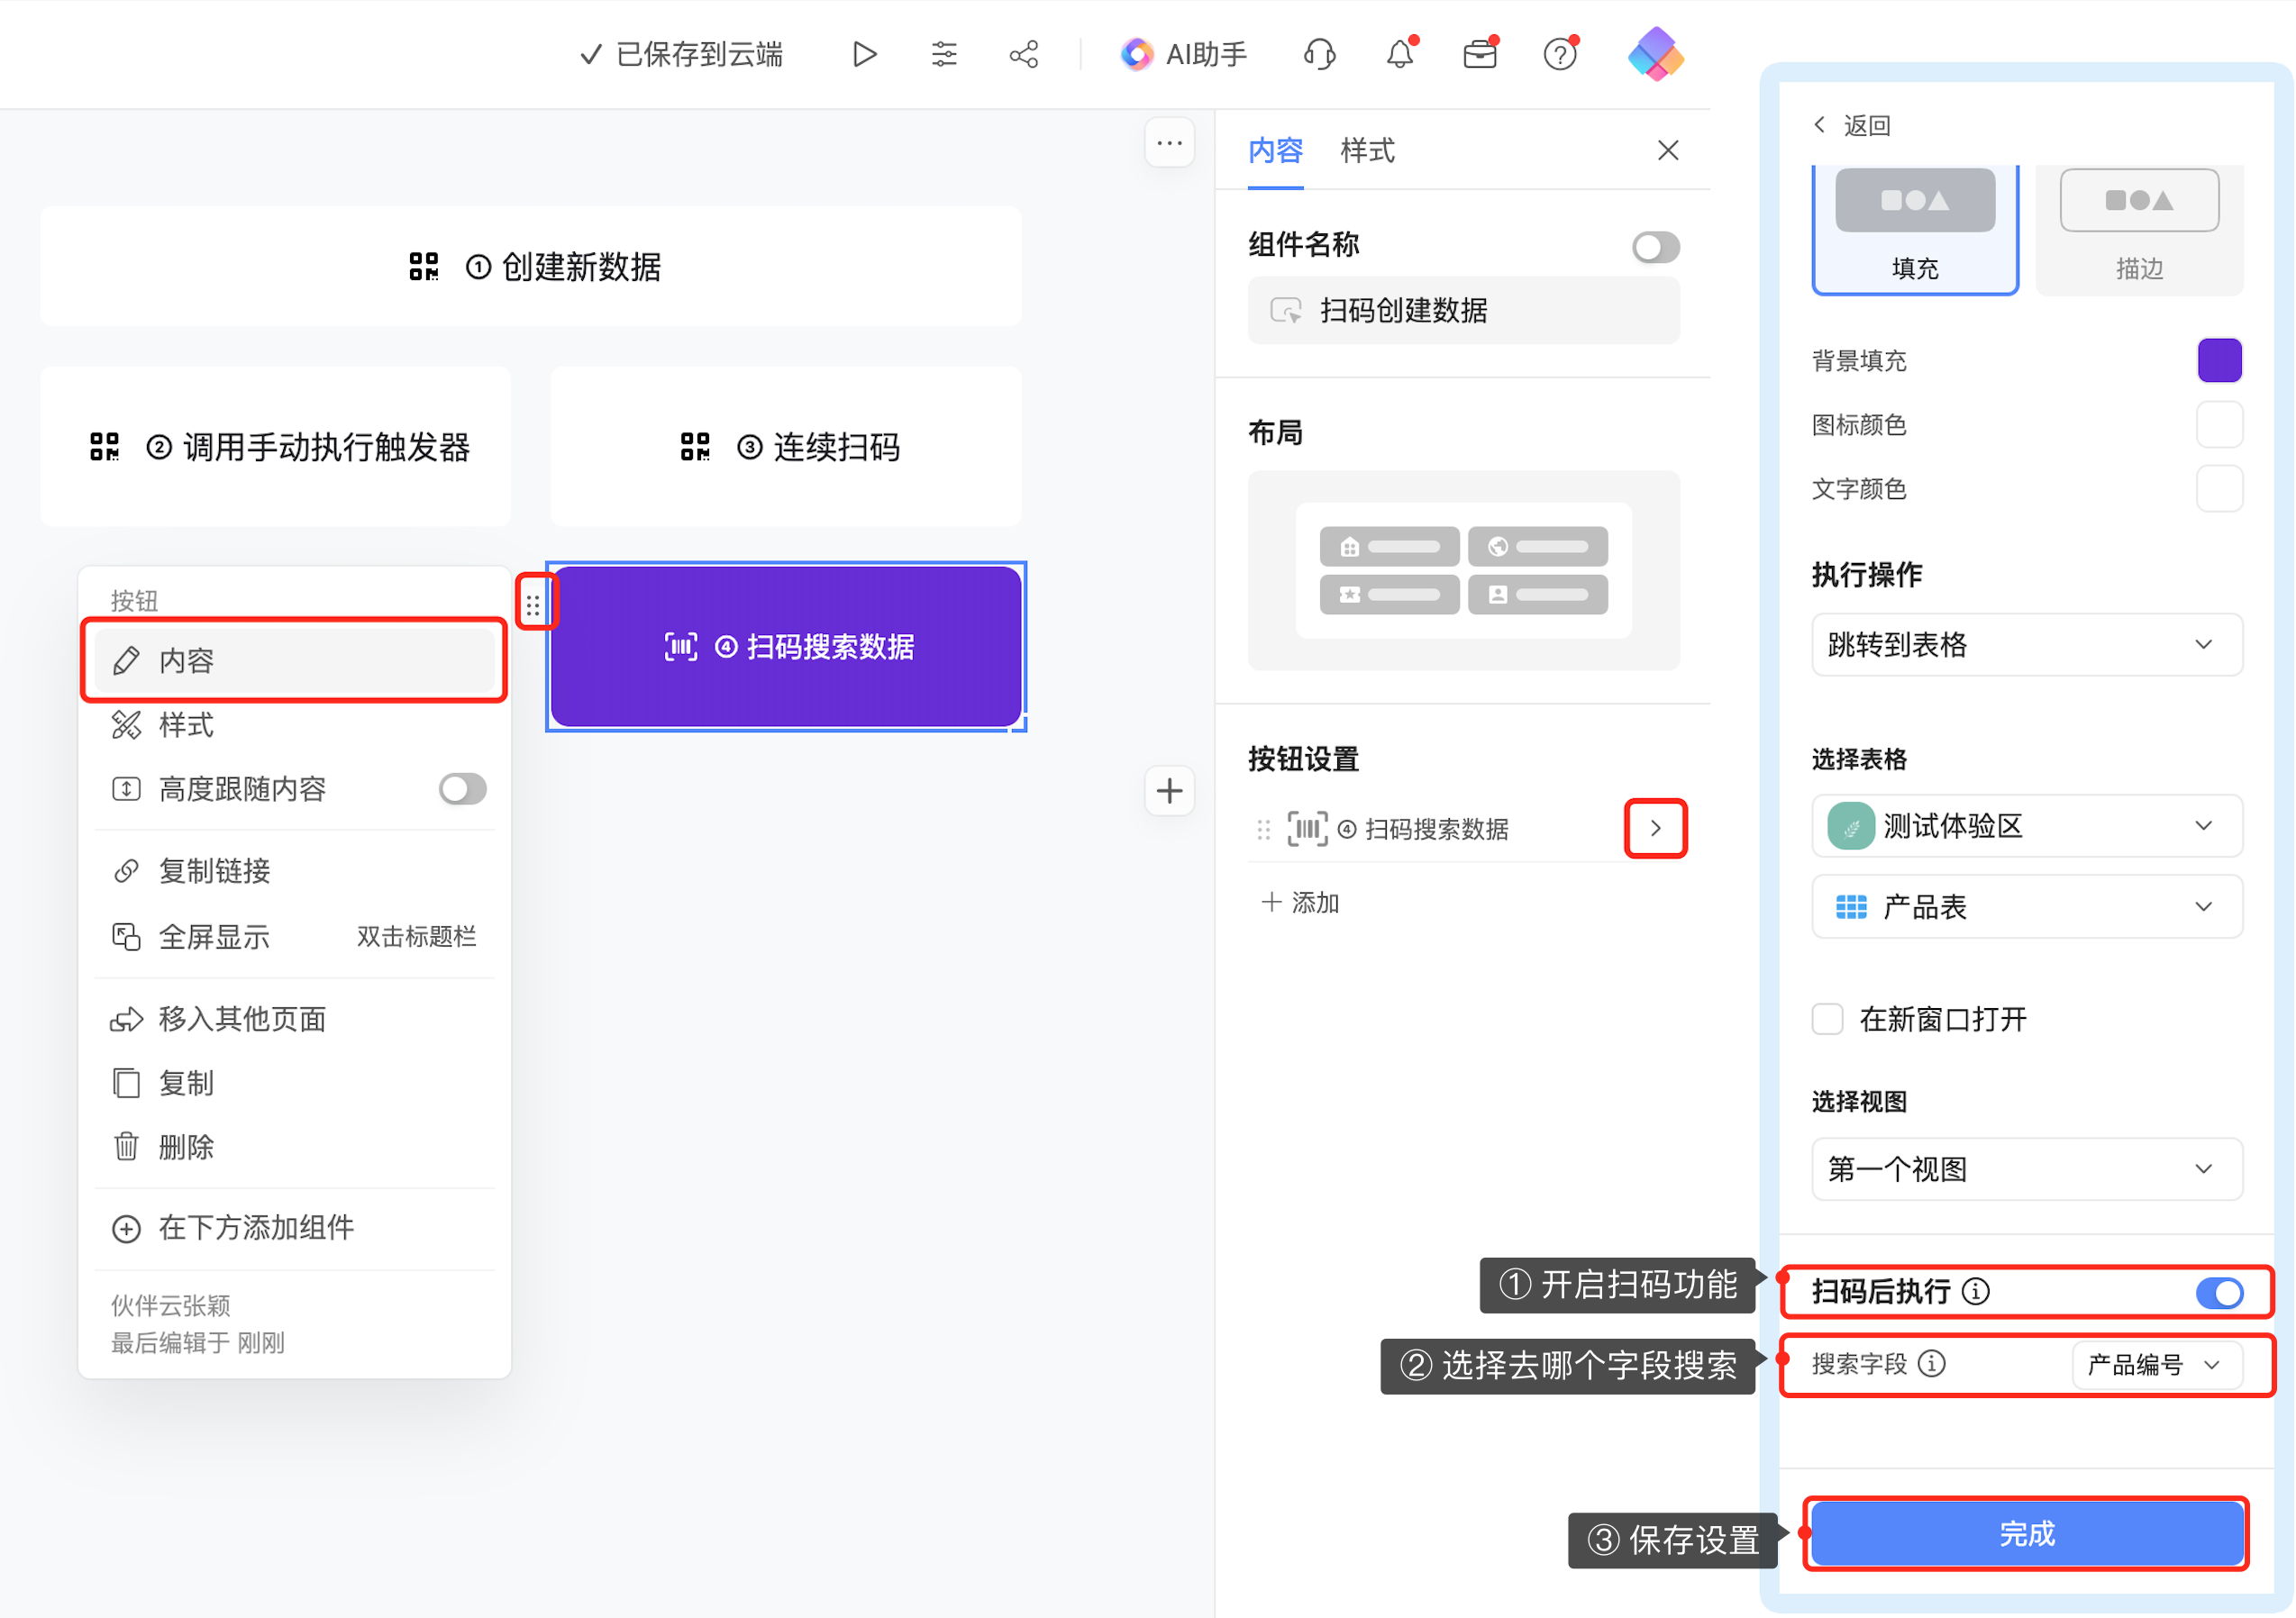Open the AI助手 assistant

pyautogui.click(x=1184, y=54)
